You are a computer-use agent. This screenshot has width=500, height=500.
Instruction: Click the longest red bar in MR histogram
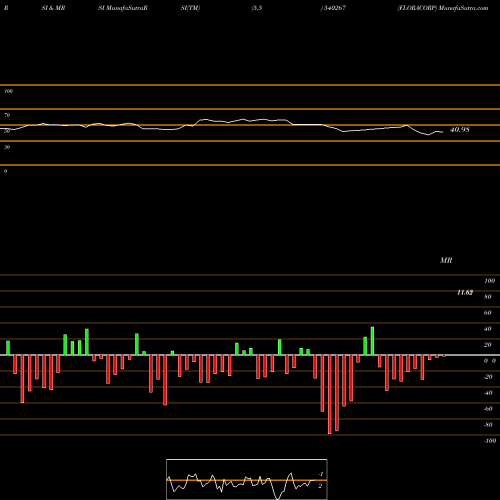tap(330, 394)
